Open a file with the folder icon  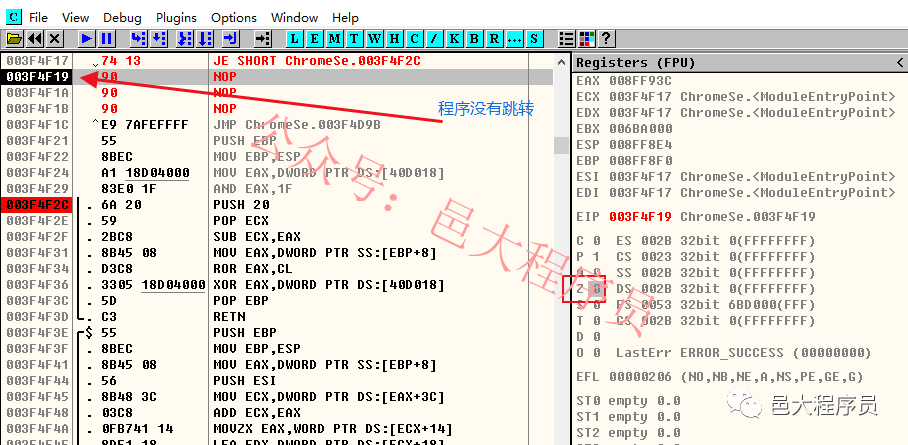coord(14,39)
